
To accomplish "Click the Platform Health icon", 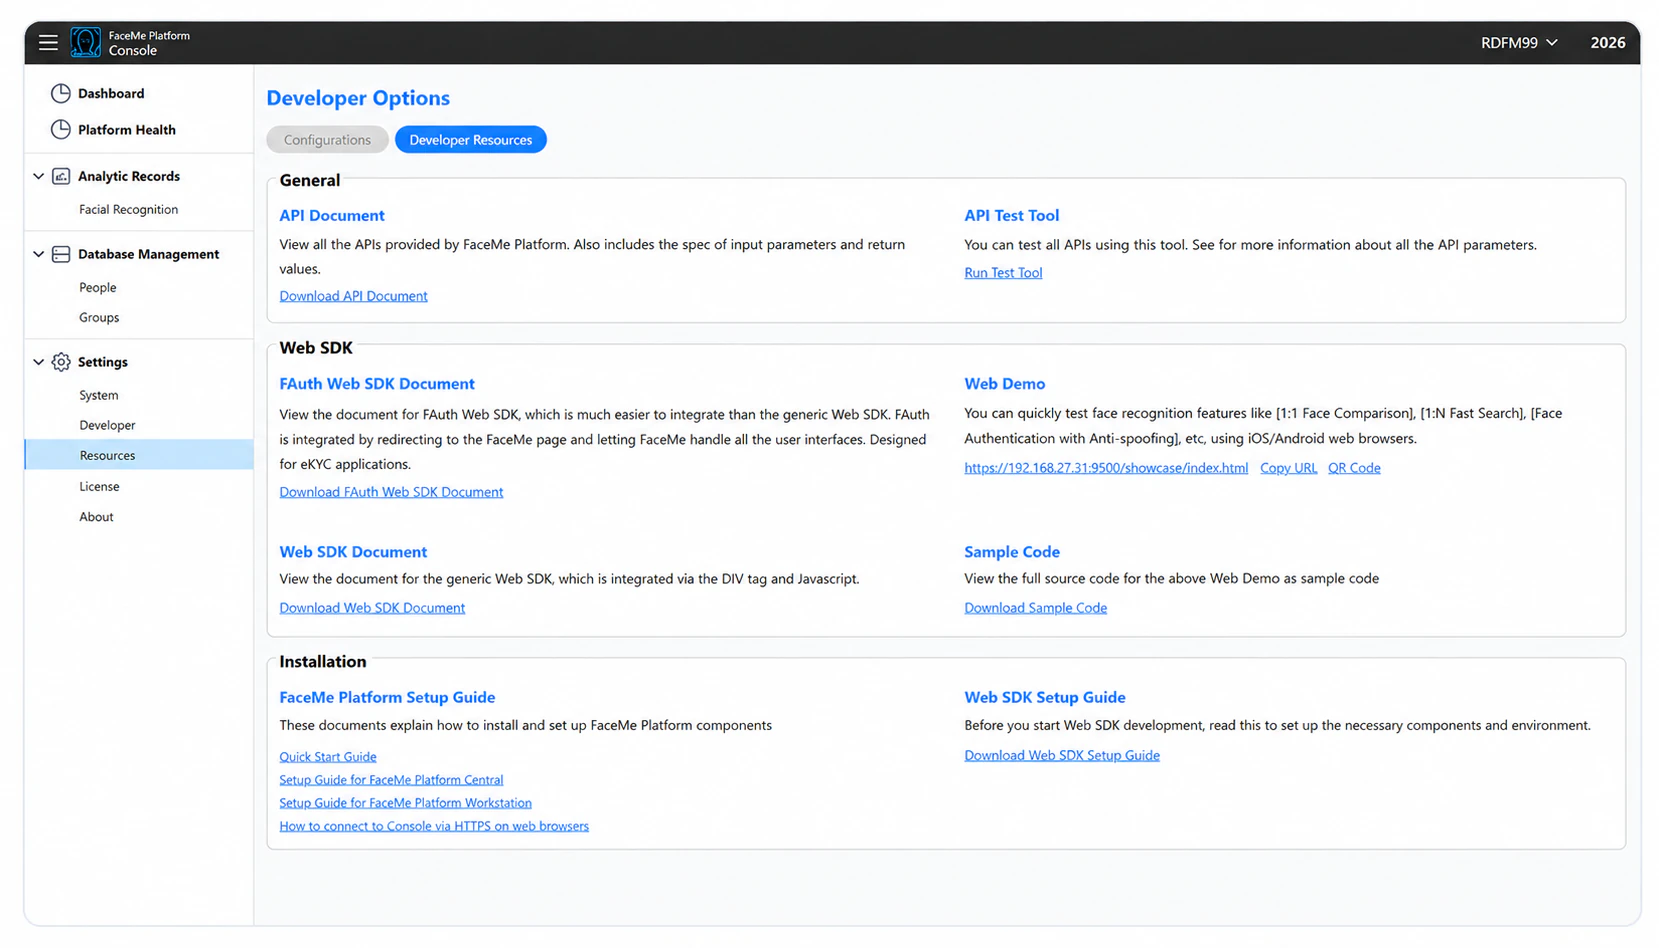I will pos(61,129).
